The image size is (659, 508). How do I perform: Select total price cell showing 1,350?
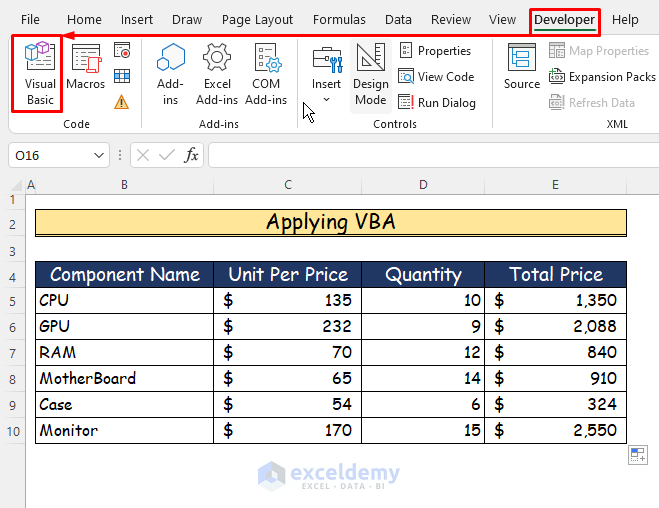pos(556,300)
